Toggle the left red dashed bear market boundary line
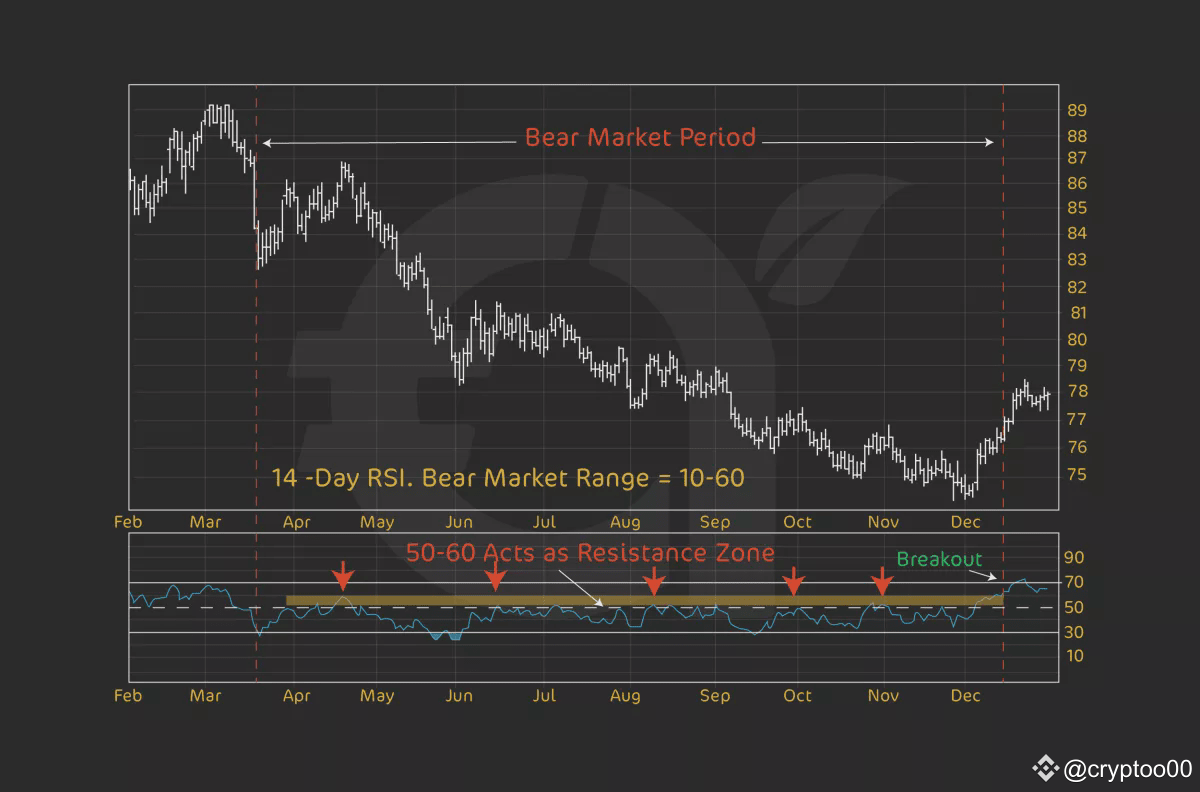 258,300
